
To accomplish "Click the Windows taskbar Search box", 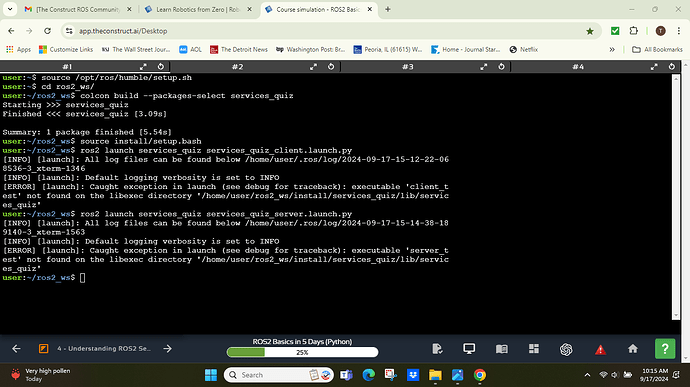I will [x=279, y=375].
